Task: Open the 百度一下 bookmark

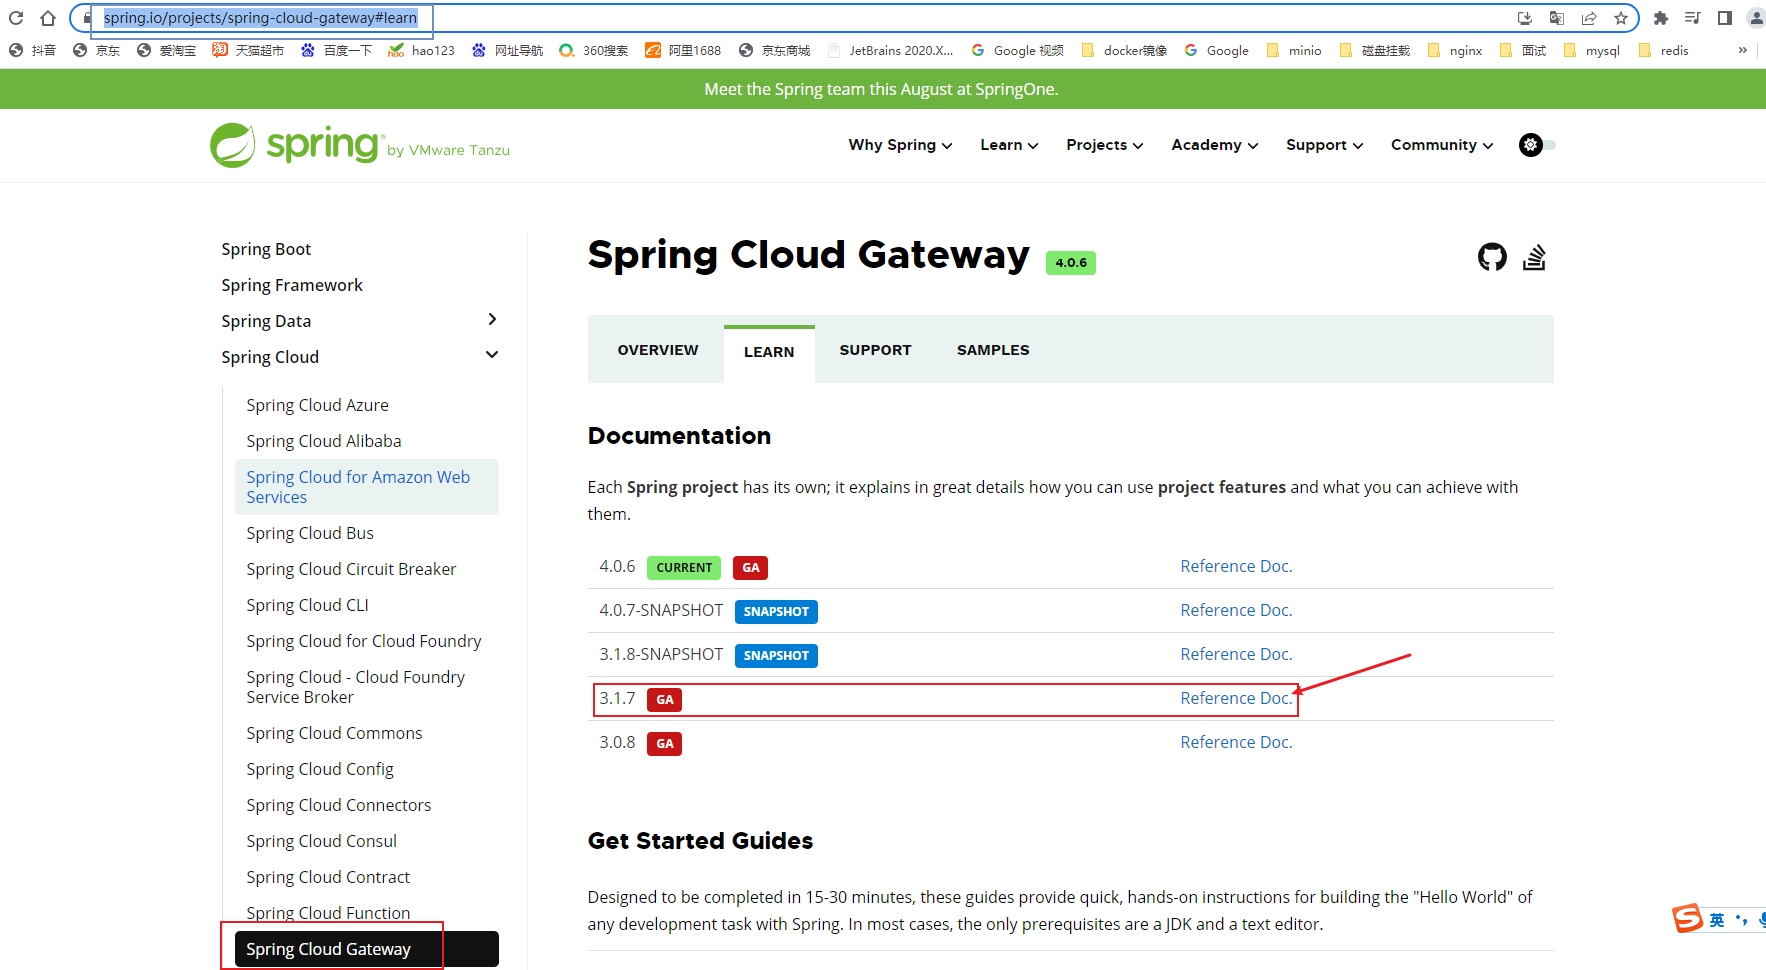Action: point(337,50)
